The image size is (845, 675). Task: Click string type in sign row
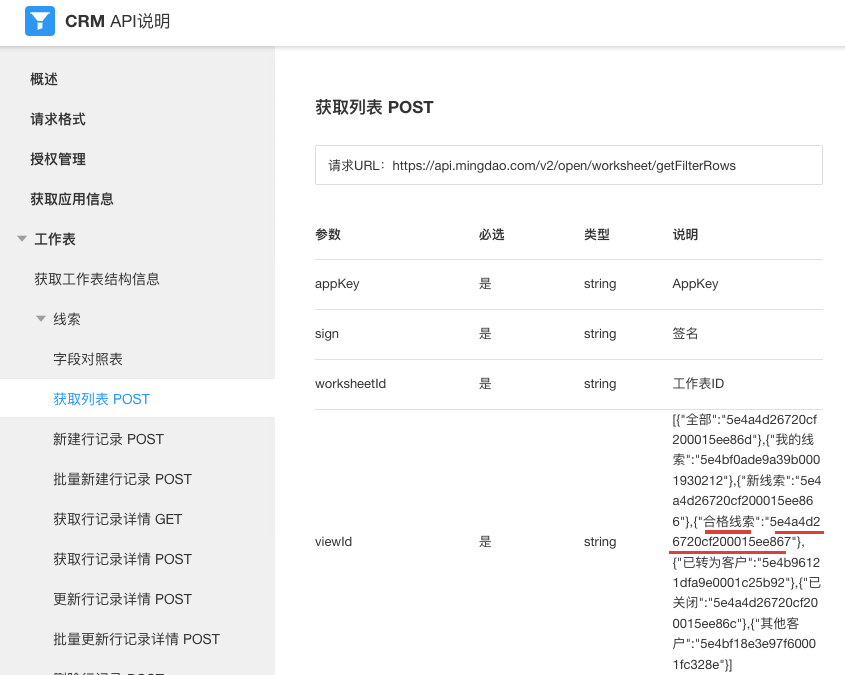tap(600, 334)
